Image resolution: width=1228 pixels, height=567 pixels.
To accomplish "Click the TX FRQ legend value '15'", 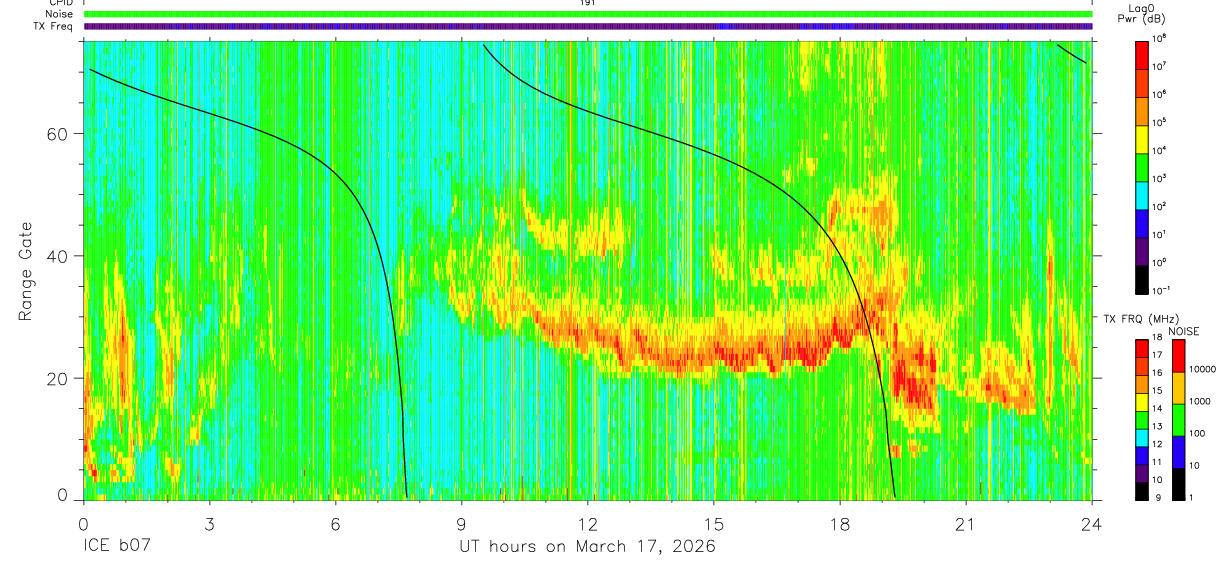I will tap(1158, 391).
